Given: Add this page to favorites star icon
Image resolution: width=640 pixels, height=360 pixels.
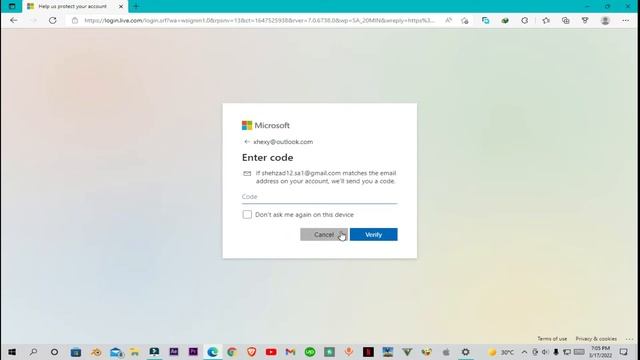Looking at the screenshot, I should pos(464,20).
